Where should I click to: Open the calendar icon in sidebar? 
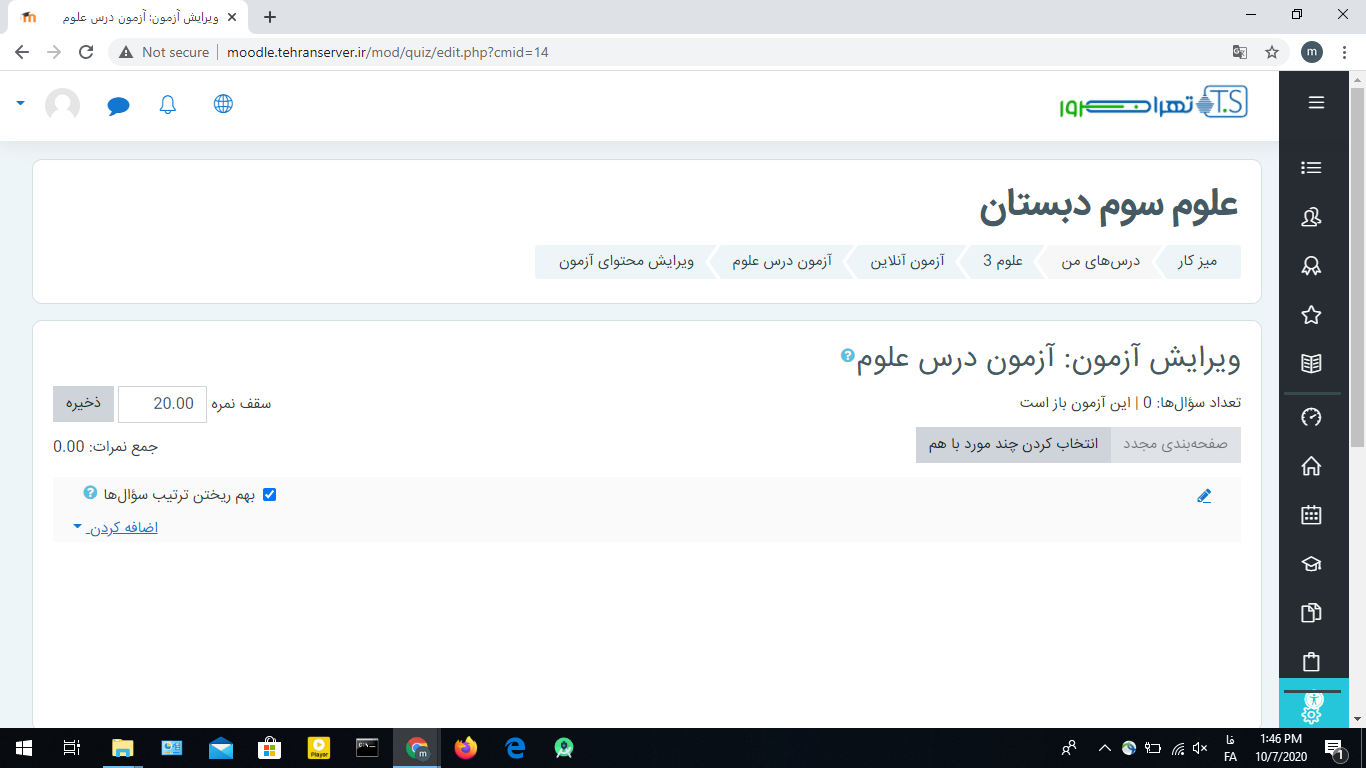(x=1311, y=515)
